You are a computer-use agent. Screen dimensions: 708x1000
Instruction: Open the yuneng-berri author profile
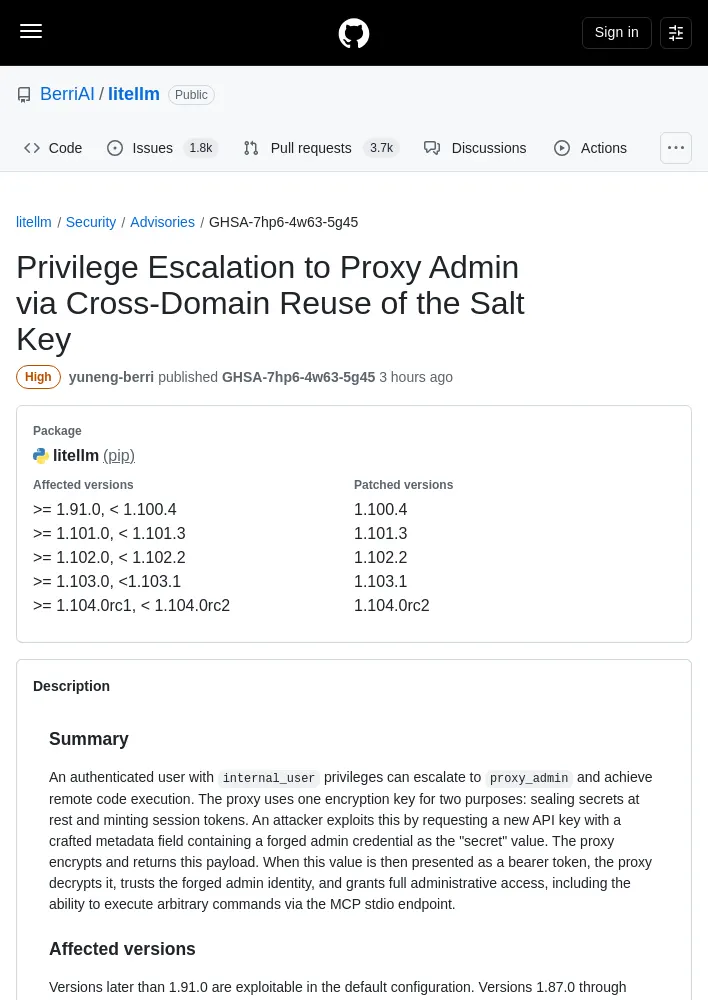[111, 377]
